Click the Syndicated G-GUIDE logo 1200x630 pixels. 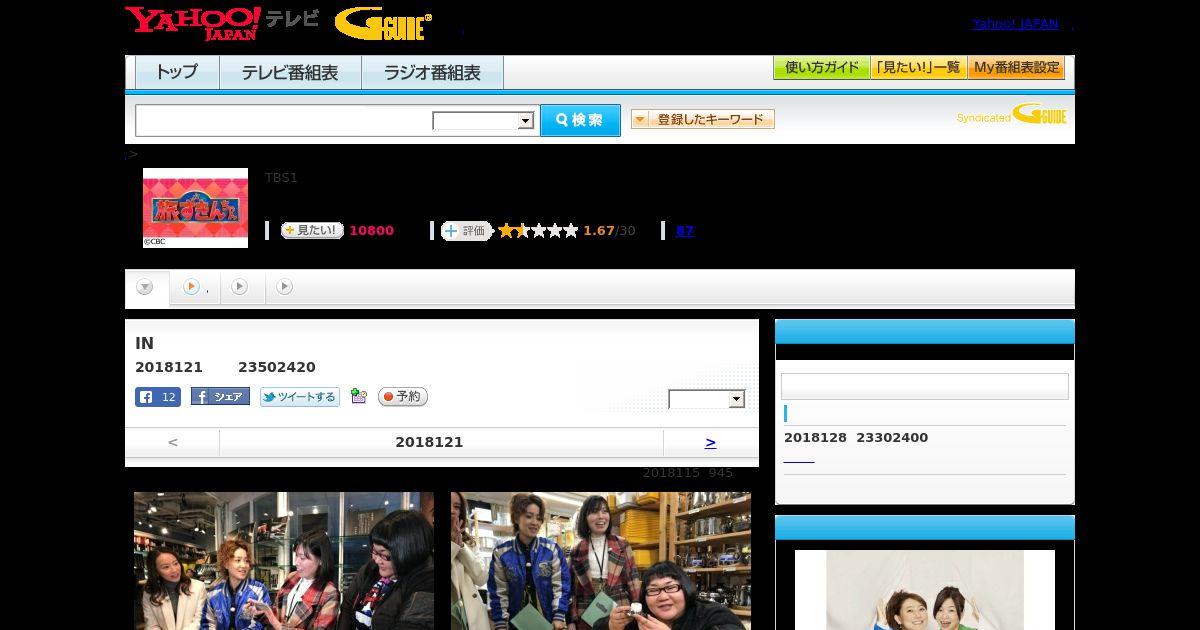point(1012,114)
